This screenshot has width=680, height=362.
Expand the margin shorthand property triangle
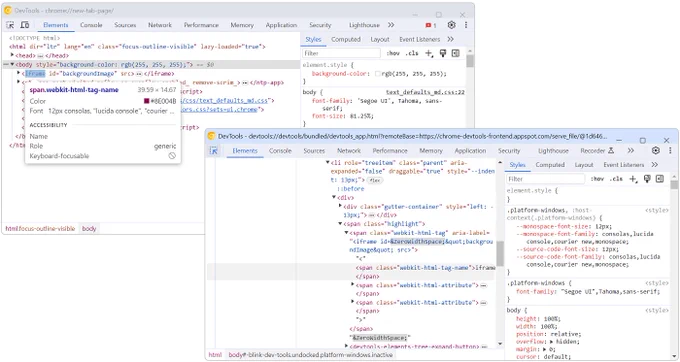click(x=545, y=349)
